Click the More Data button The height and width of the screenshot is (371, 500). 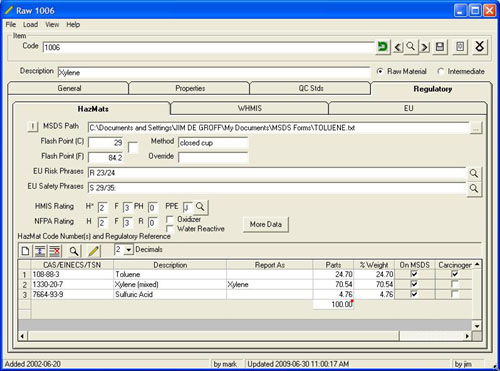coord(266,224)
